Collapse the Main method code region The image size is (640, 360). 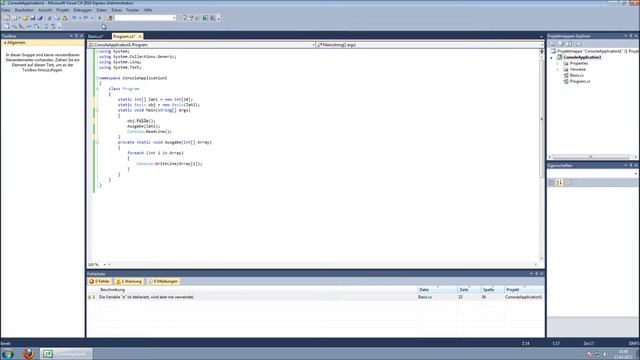[98, 110]
